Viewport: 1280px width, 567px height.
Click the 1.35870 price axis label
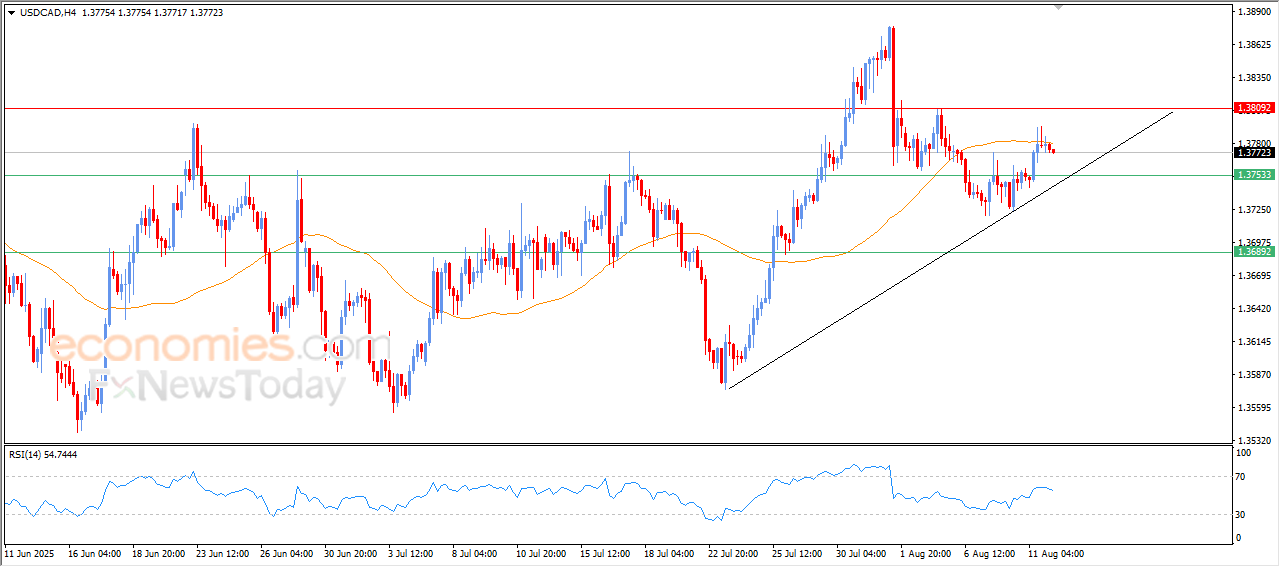coord(1254,375)
